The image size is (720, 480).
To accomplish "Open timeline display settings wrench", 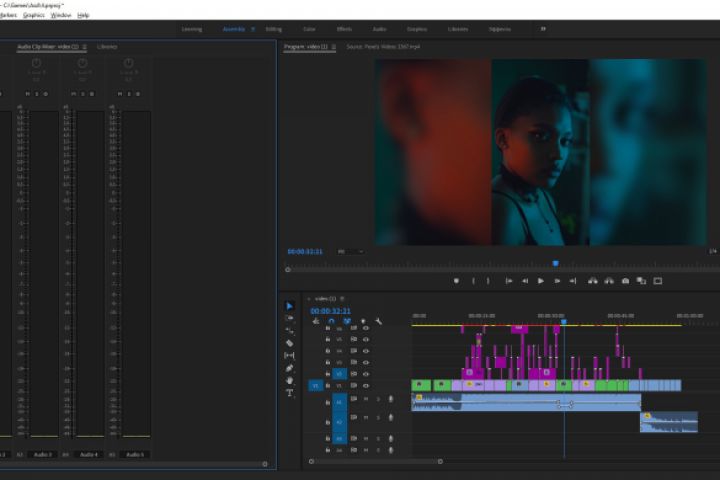I will (x=379, y=321).
